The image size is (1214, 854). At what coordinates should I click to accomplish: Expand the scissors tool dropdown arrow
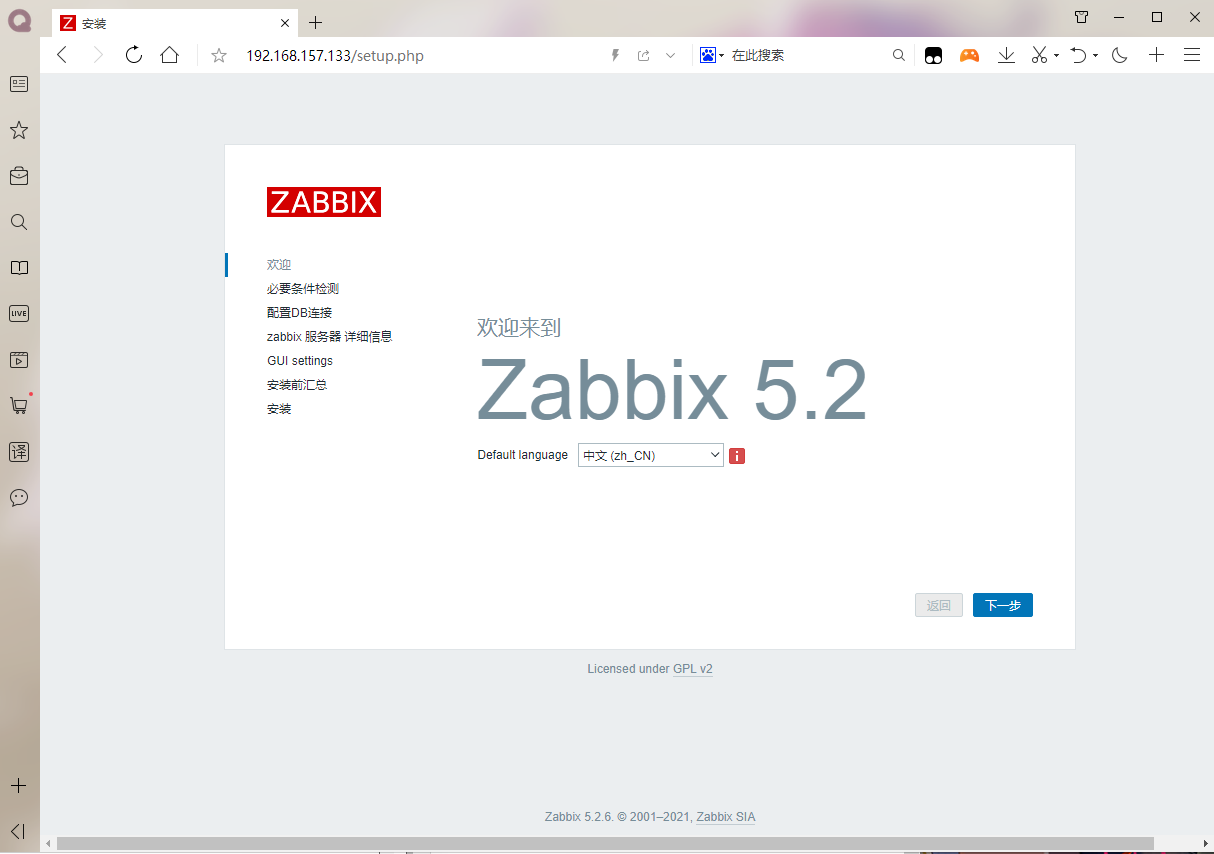coord(1056,56)
